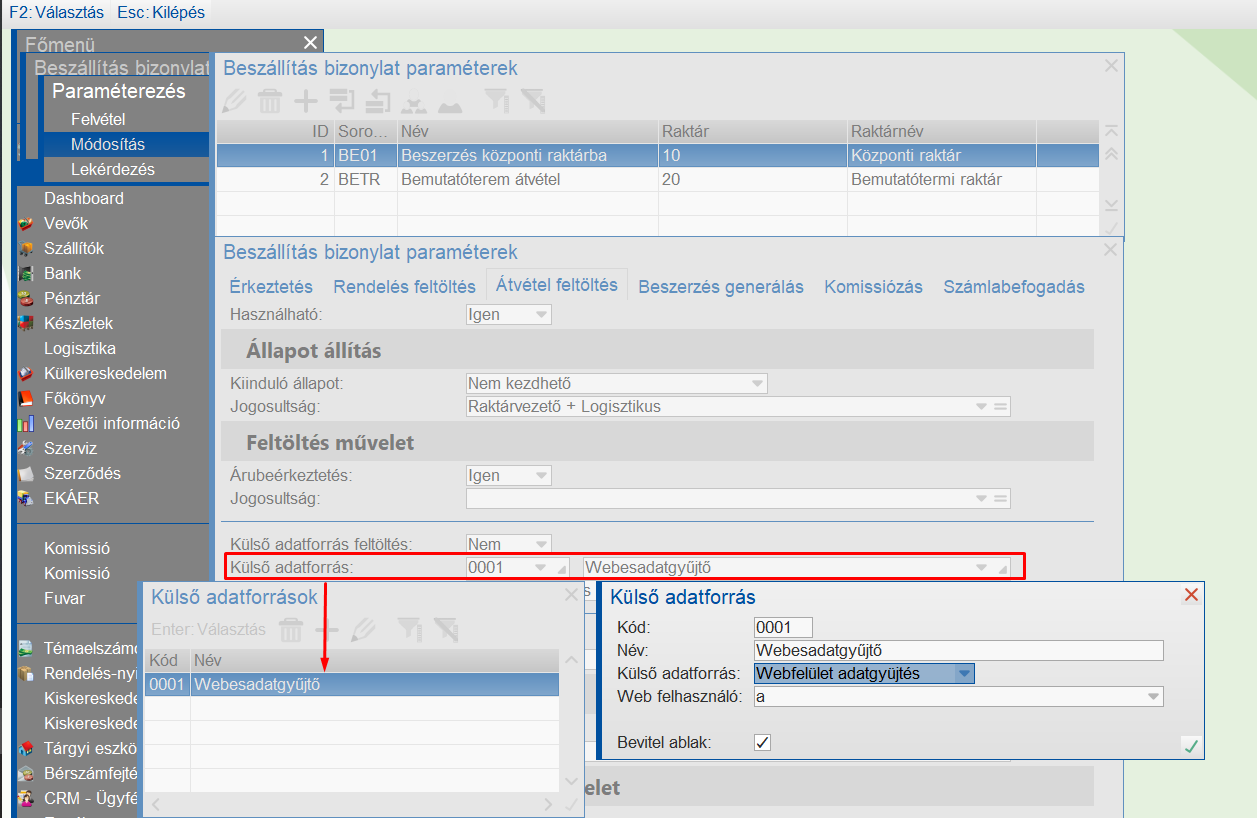Open Bank module in sidebar
1257x818 pixels.
(62, 273)
